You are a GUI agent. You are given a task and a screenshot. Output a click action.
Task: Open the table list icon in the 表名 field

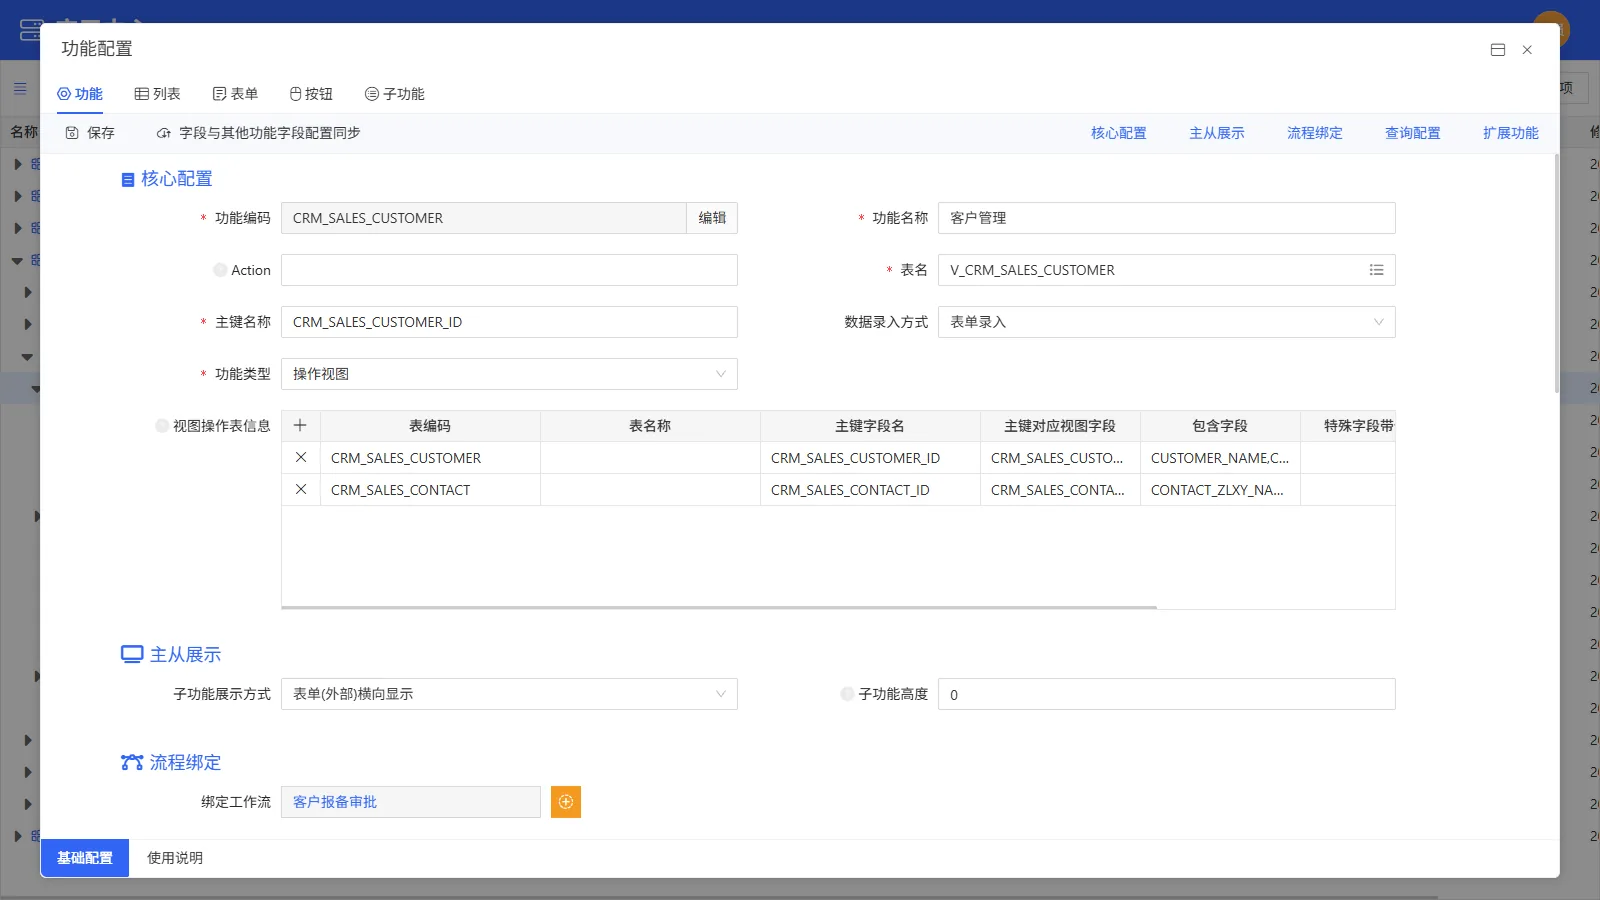(1376, 270)
